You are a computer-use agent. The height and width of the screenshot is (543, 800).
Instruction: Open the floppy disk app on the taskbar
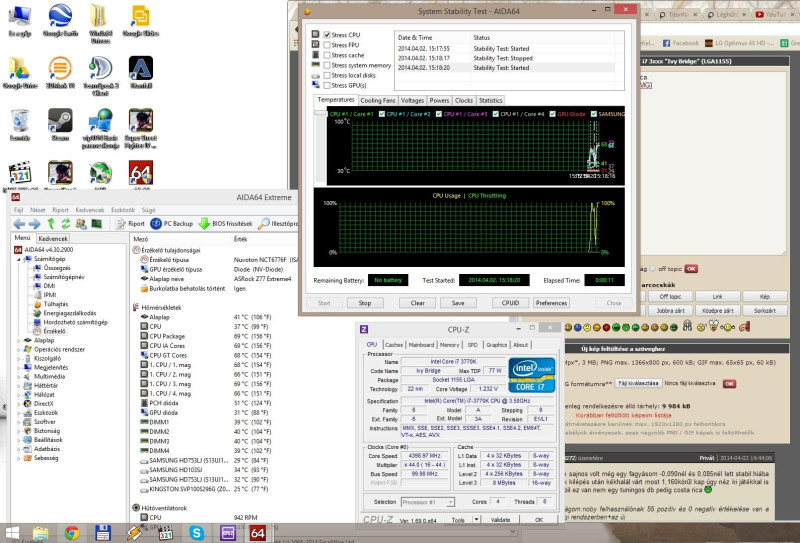103,533
